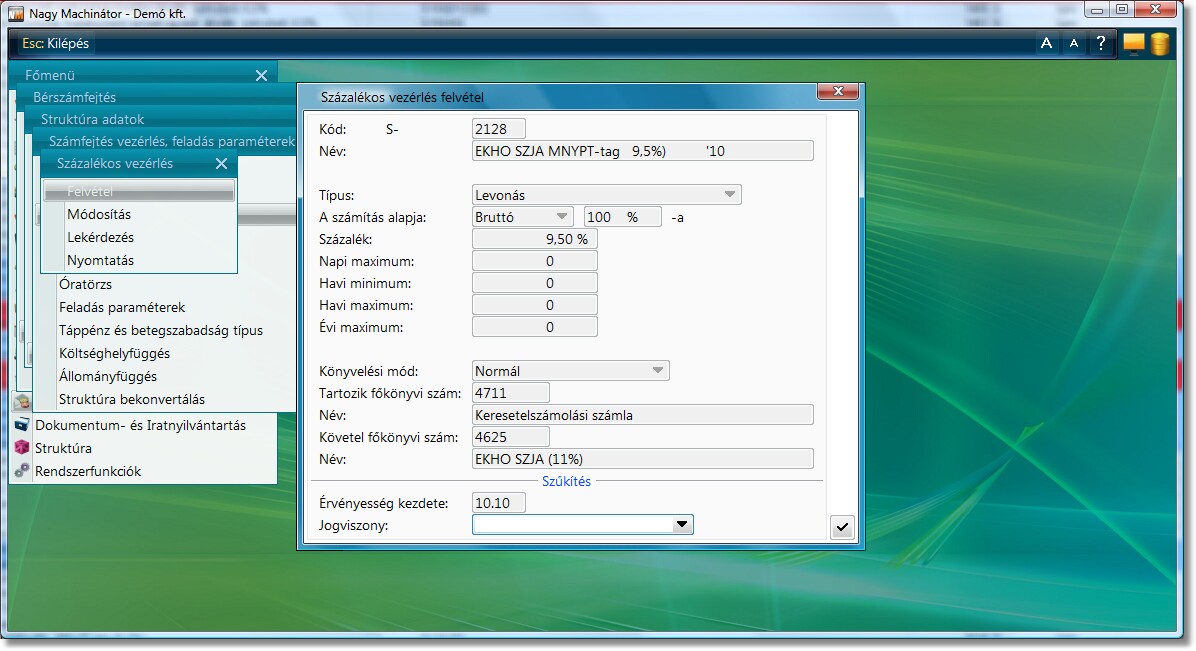Viewport: 1196px width, 651px height.
Task: Confirm the form with the checkmark button
Action: pos(842,527)
